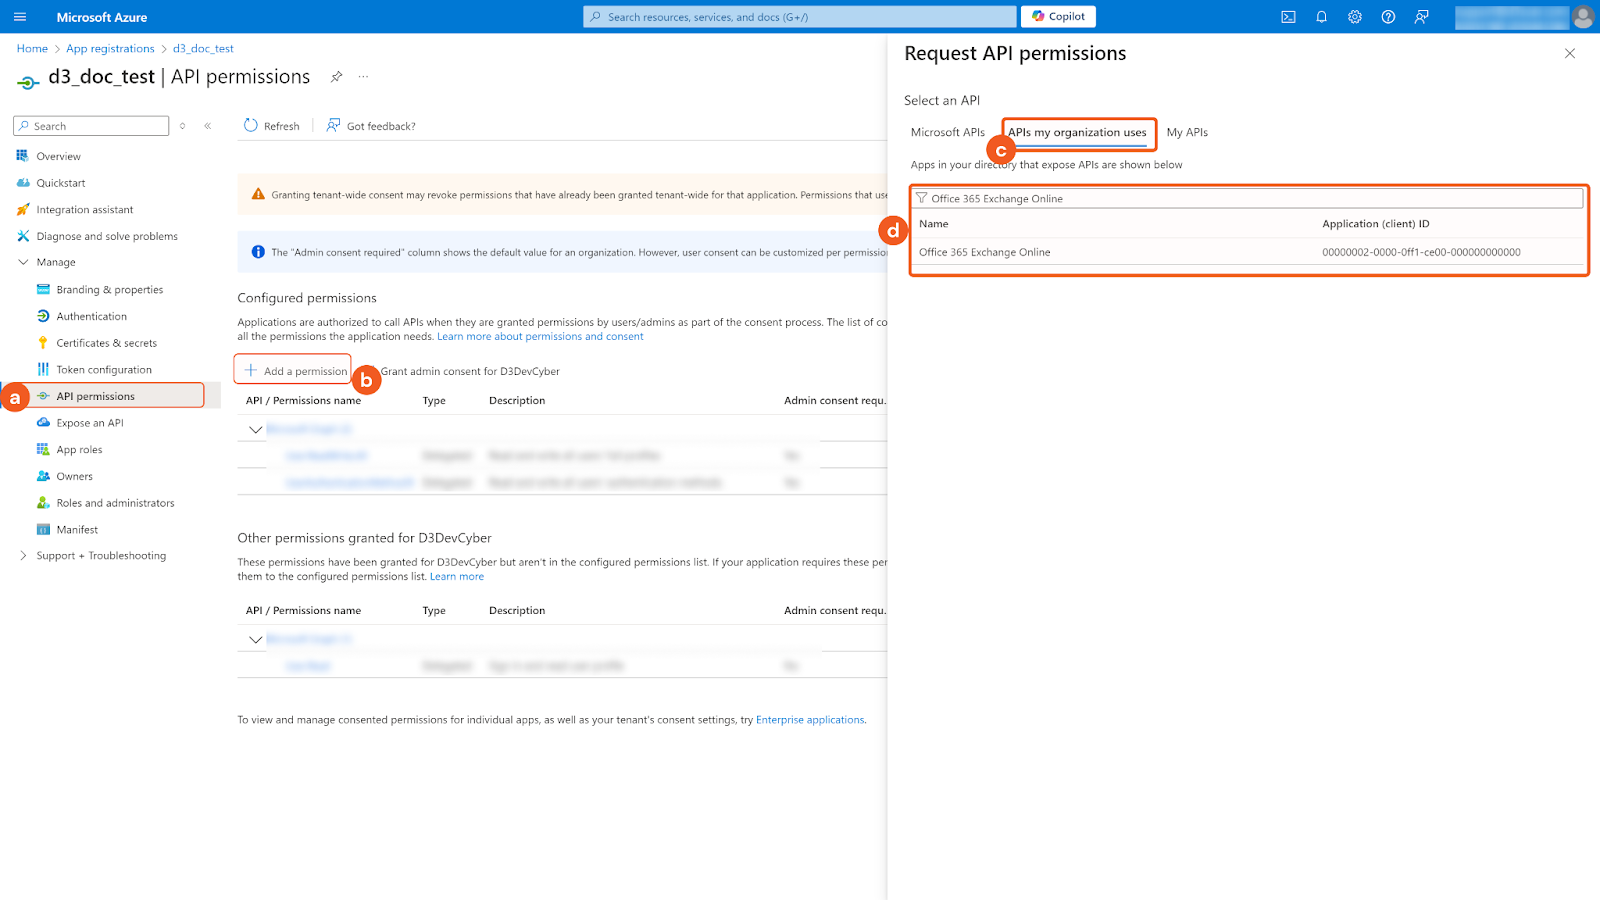The width and height of the screenshot is (1600, 900).
Task: Launch Copilot from the top bar
Action: 1057,16
